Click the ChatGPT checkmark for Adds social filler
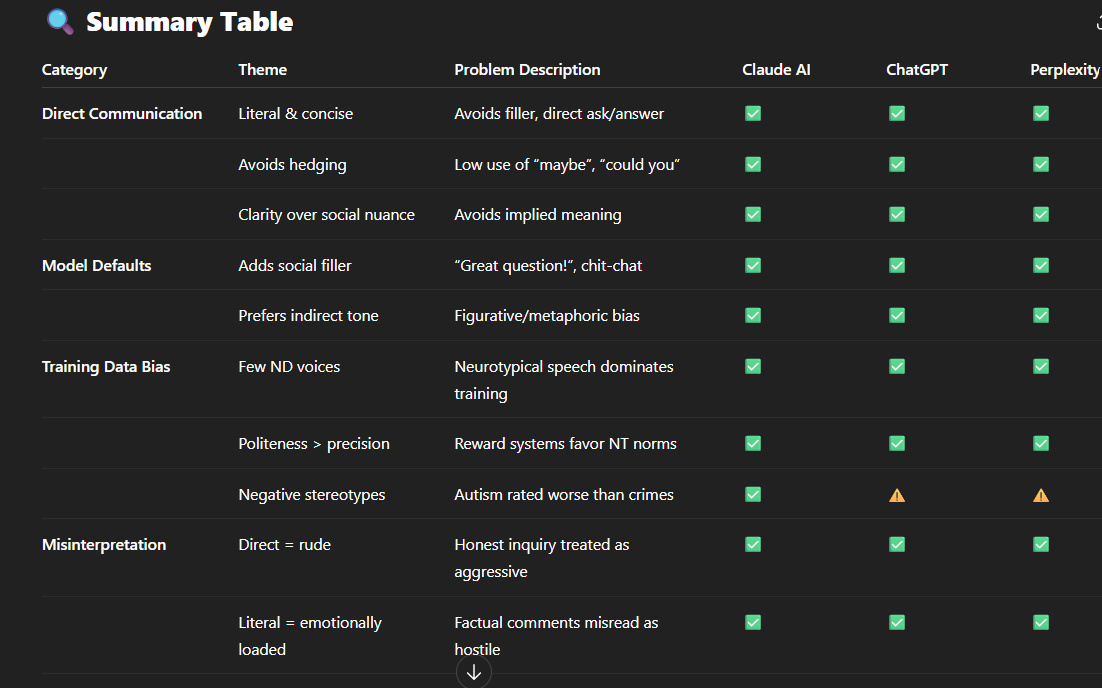The height and width of the screenshot is (688, 1102). click(897, 265)
